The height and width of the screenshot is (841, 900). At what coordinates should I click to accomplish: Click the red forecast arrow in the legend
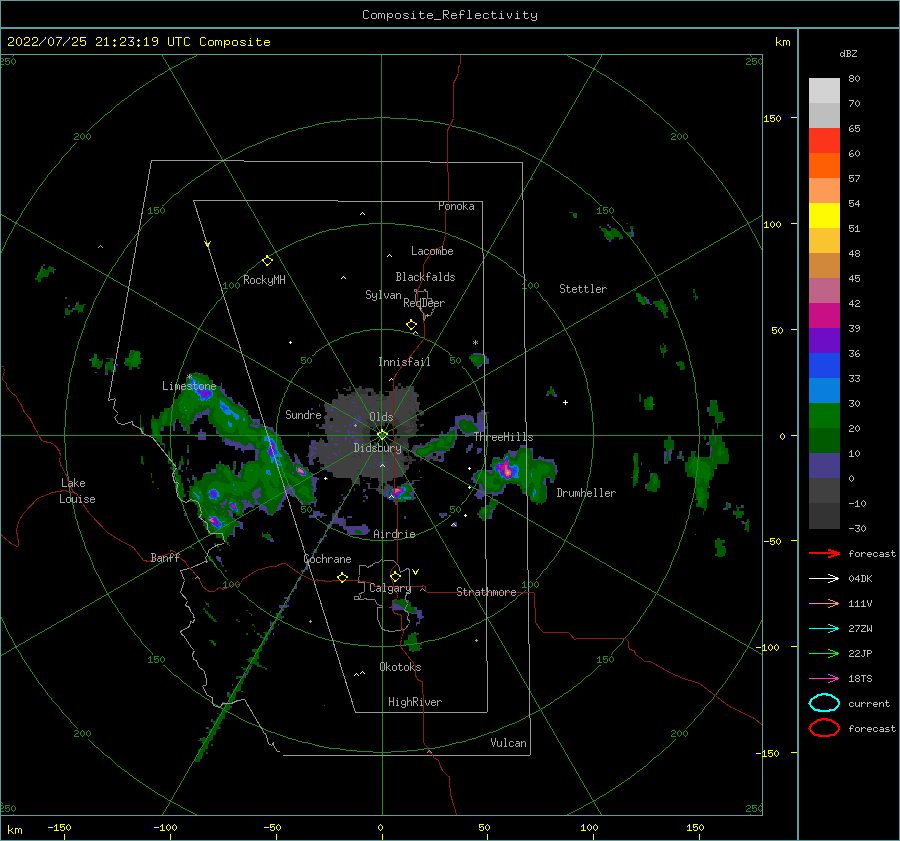click(x=824, y=553)
